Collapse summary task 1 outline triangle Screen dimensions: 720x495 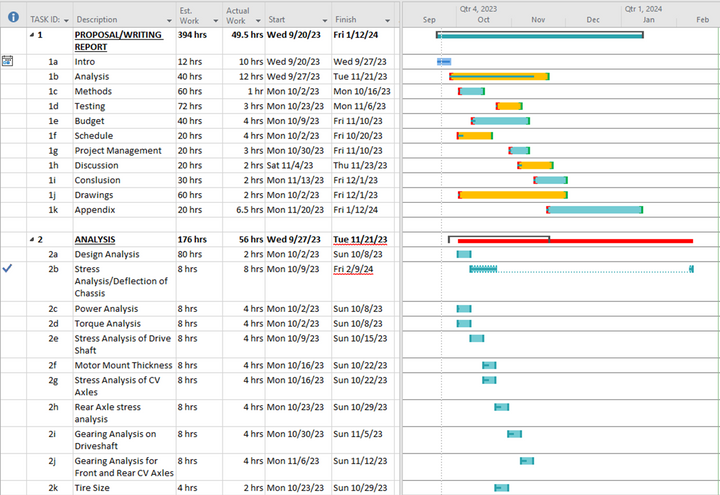coord(32,35)
